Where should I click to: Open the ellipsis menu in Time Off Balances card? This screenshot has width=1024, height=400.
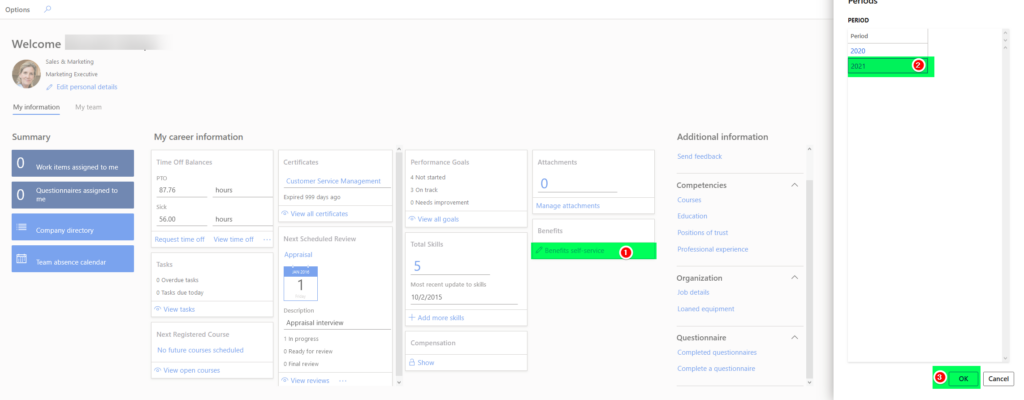pos(266,239)
